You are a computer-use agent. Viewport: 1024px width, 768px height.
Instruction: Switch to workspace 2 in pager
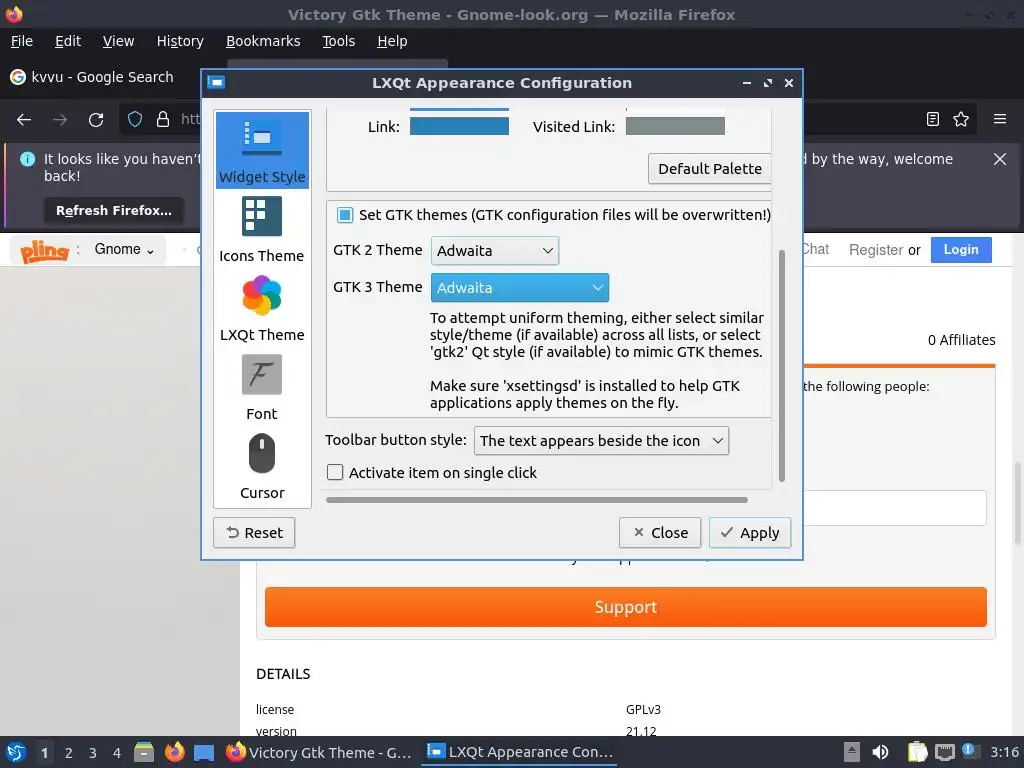pos(69,753)
